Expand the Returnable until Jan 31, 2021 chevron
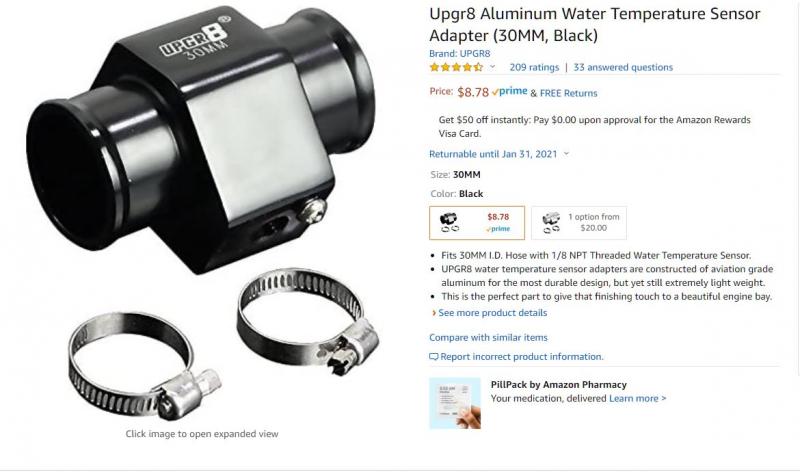Image resolution: width=800 pixels, height=472 pixels. coord(566,154)
